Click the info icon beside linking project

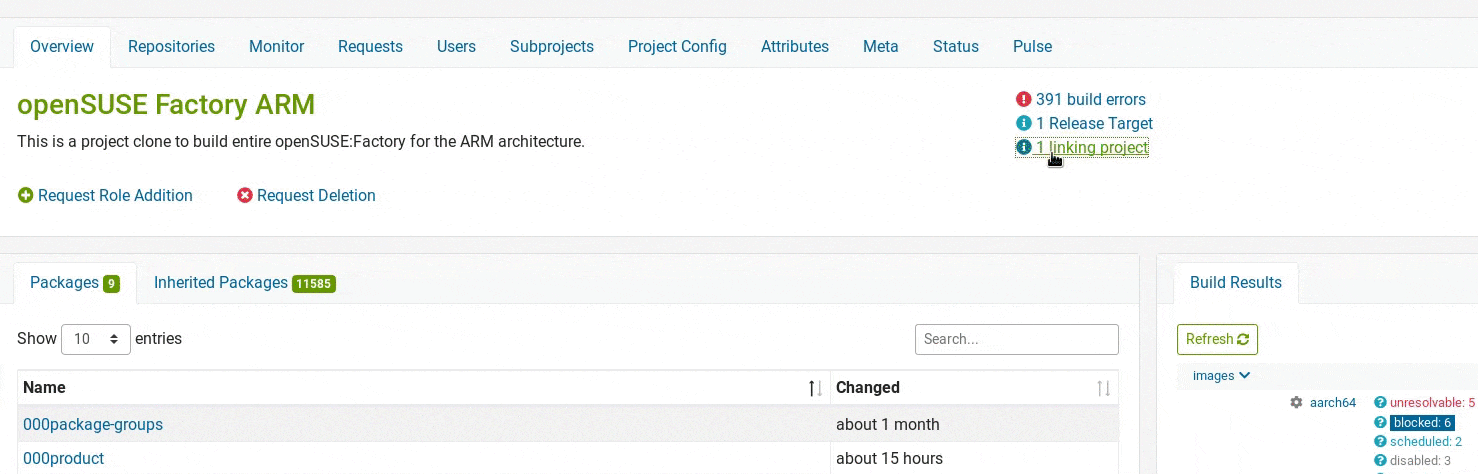click(x=1023, y=147)
